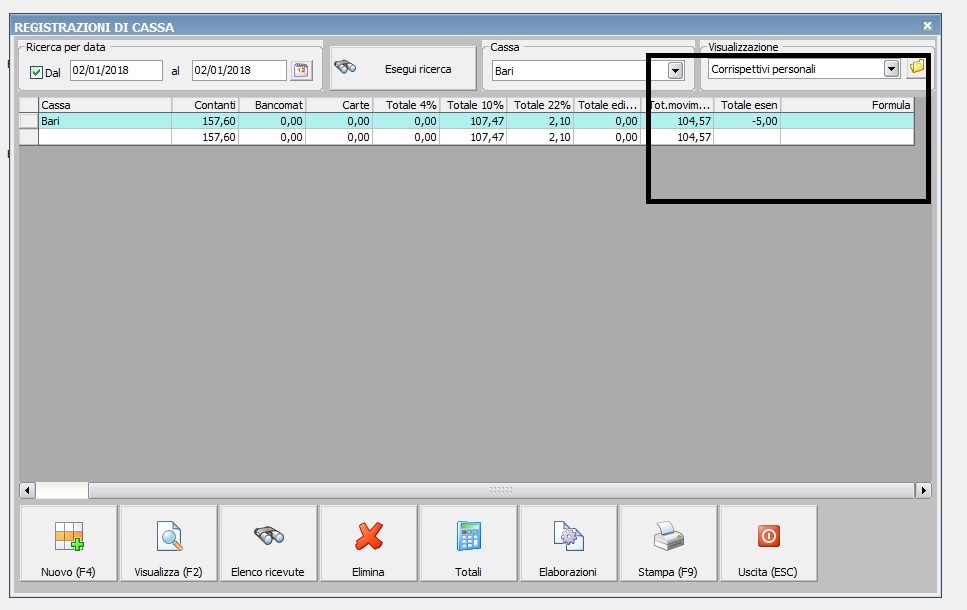Click Nuovo (F4) button

(x=68, y=543)
